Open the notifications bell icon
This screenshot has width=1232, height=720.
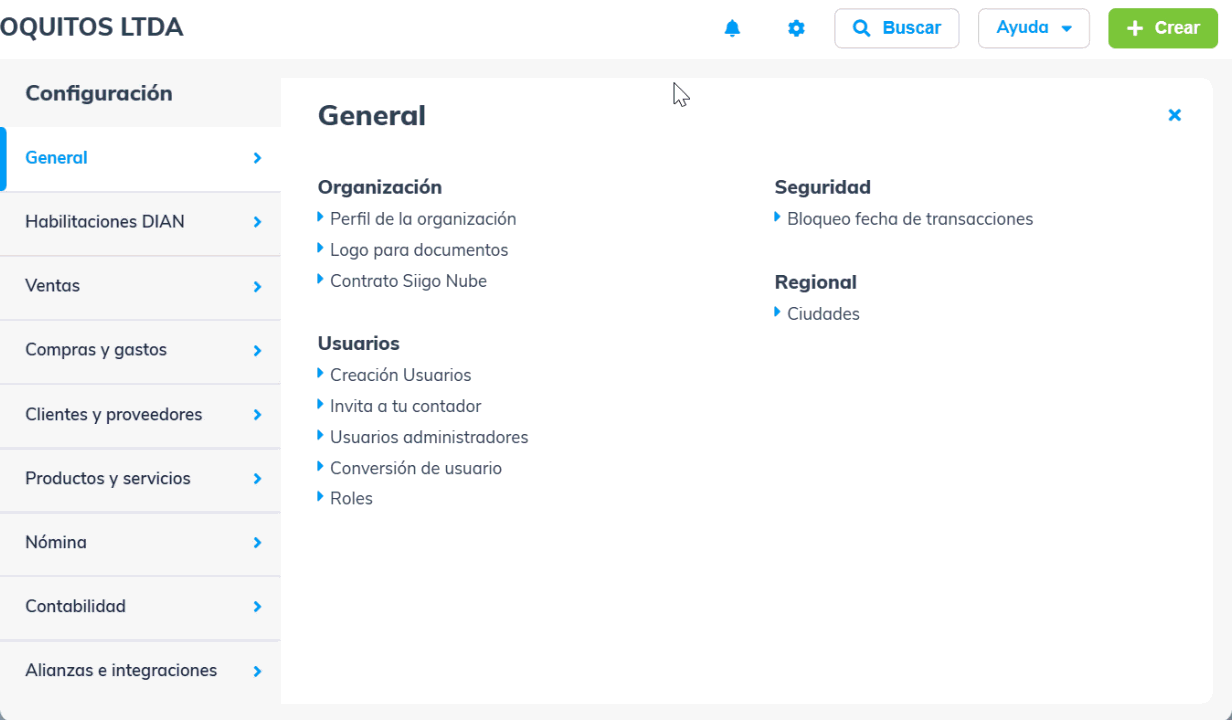(x=732, y=28)
